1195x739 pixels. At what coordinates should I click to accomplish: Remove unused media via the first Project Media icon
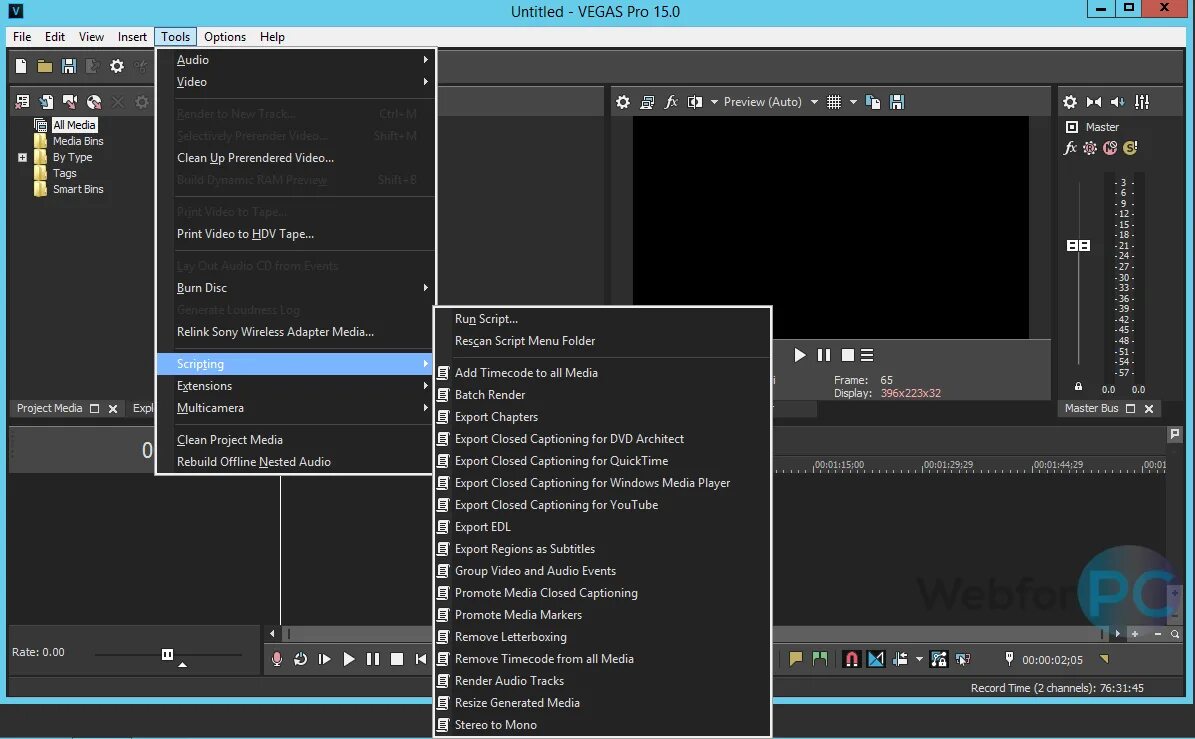(22, 101)
